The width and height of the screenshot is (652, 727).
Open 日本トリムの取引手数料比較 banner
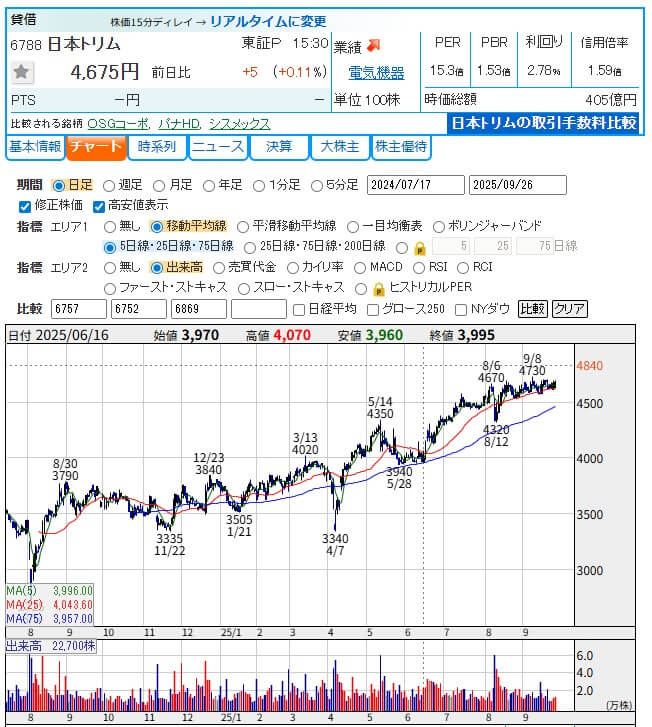(x=543, y=123)
